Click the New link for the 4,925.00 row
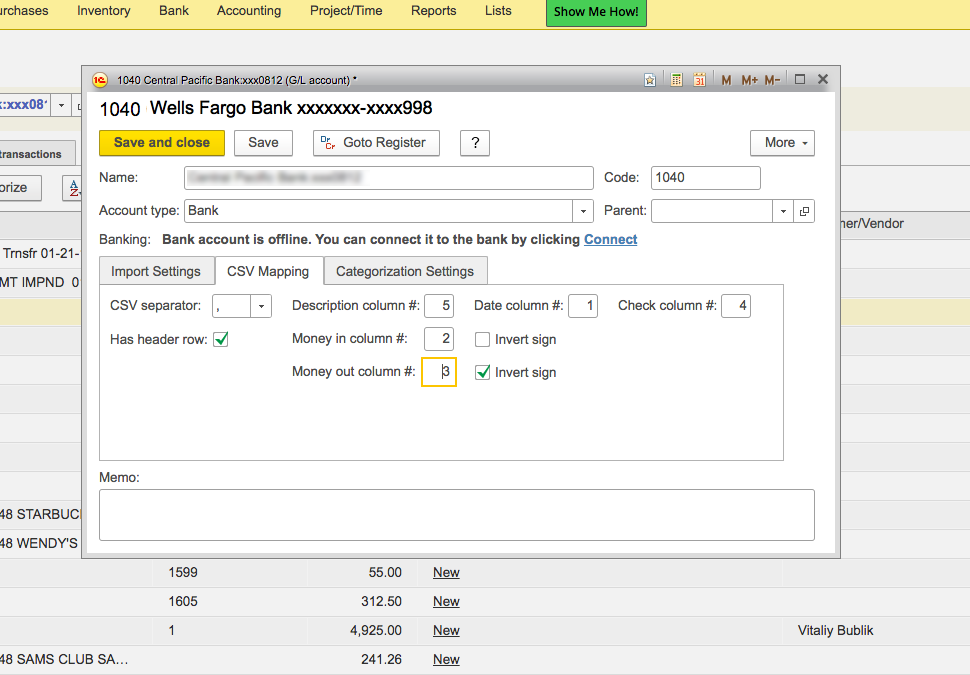Screen dimensions: 970x675 pos(446,630)
